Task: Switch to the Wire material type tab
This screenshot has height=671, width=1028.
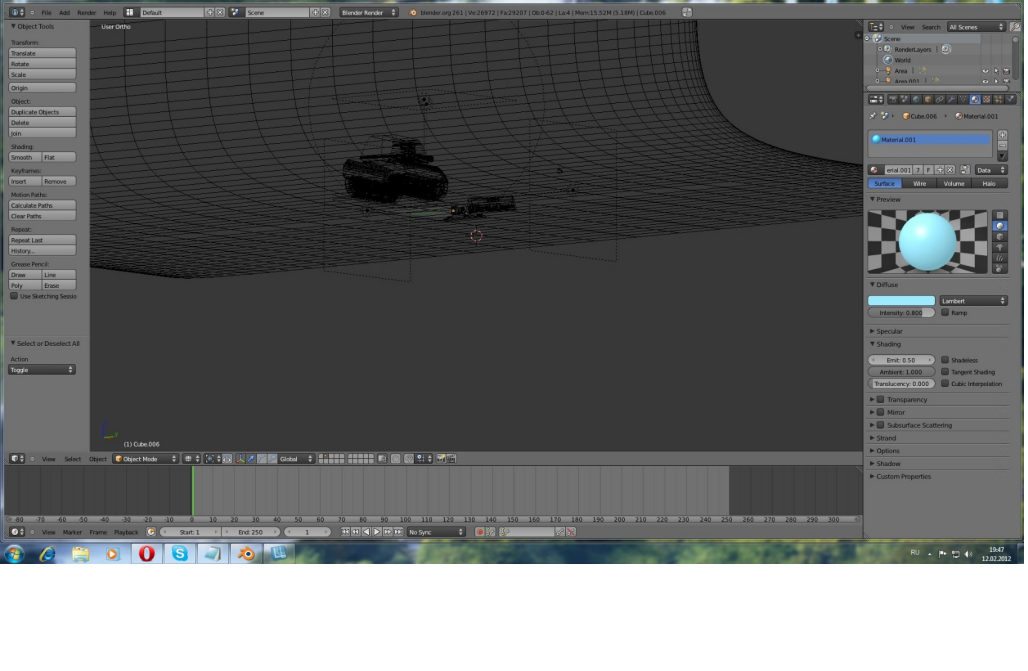Action: [x=919, y=184]
